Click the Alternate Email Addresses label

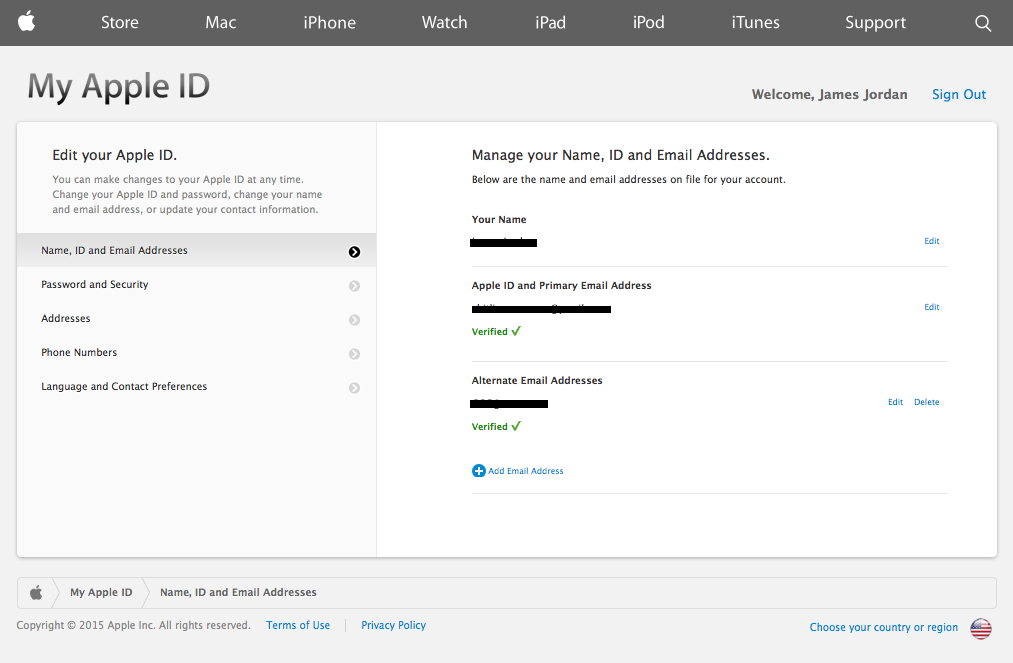coord(537,381)
